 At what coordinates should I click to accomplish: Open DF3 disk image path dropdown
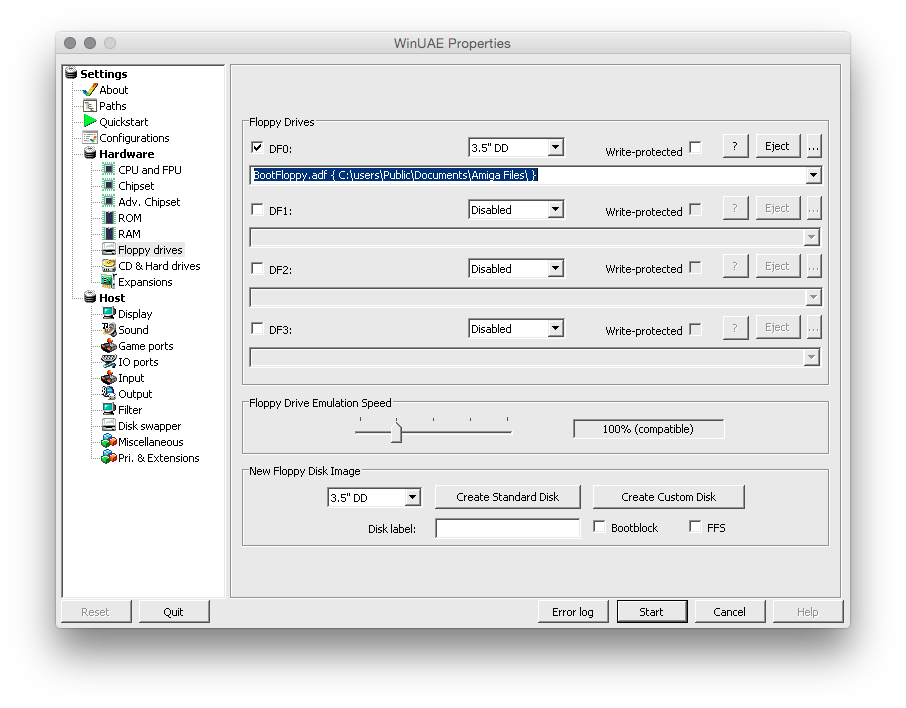[x=812, y=357]
